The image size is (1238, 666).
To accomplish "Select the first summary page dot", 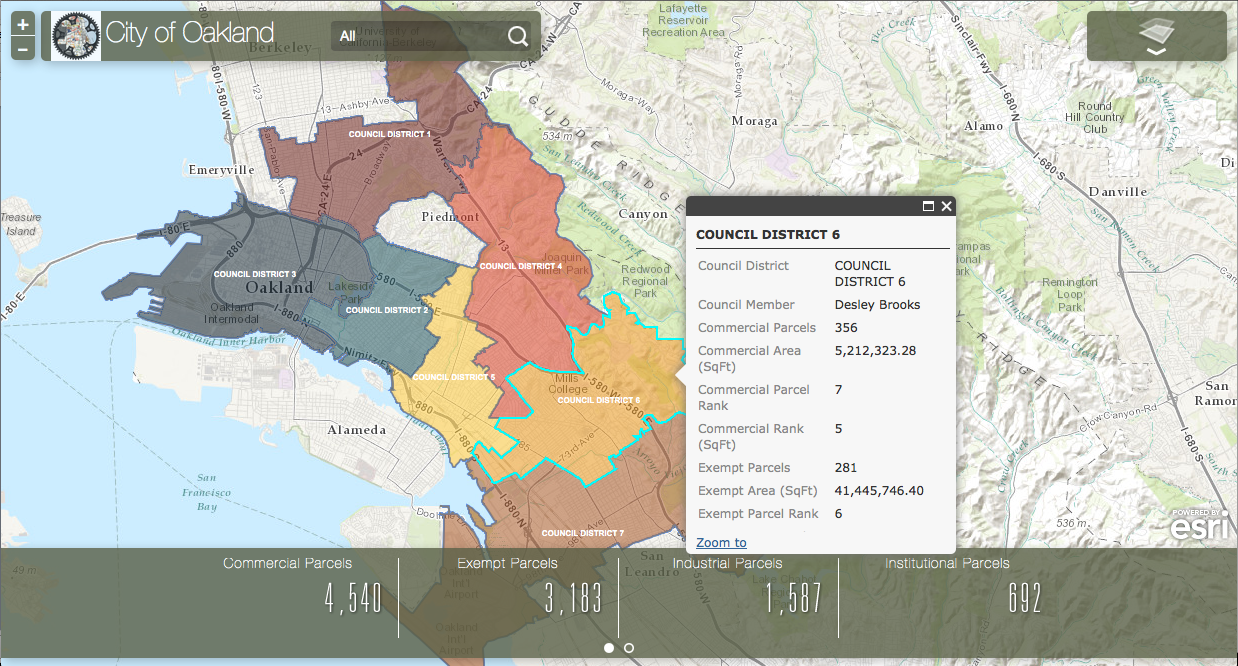I will [x=609, y=648].
